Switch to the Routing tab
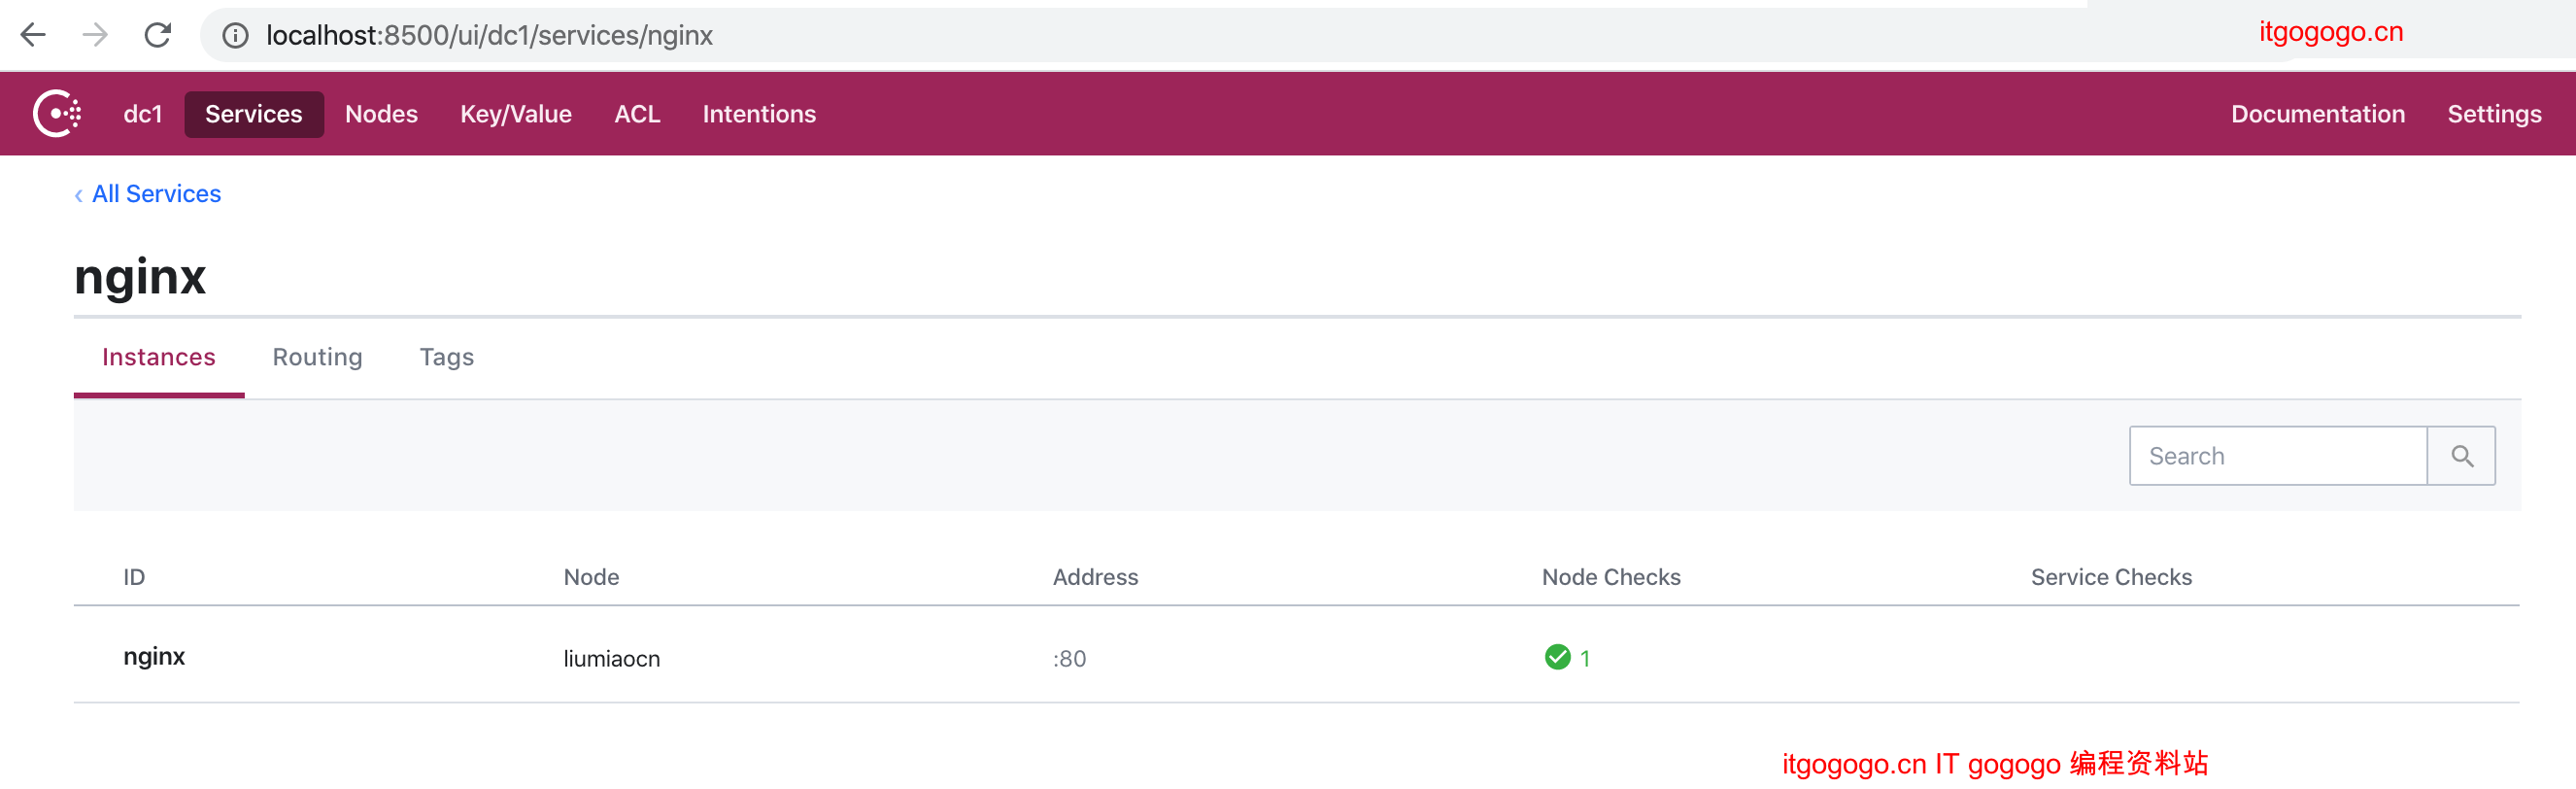Screen dimensions: 2576x789 pos(317,357)
